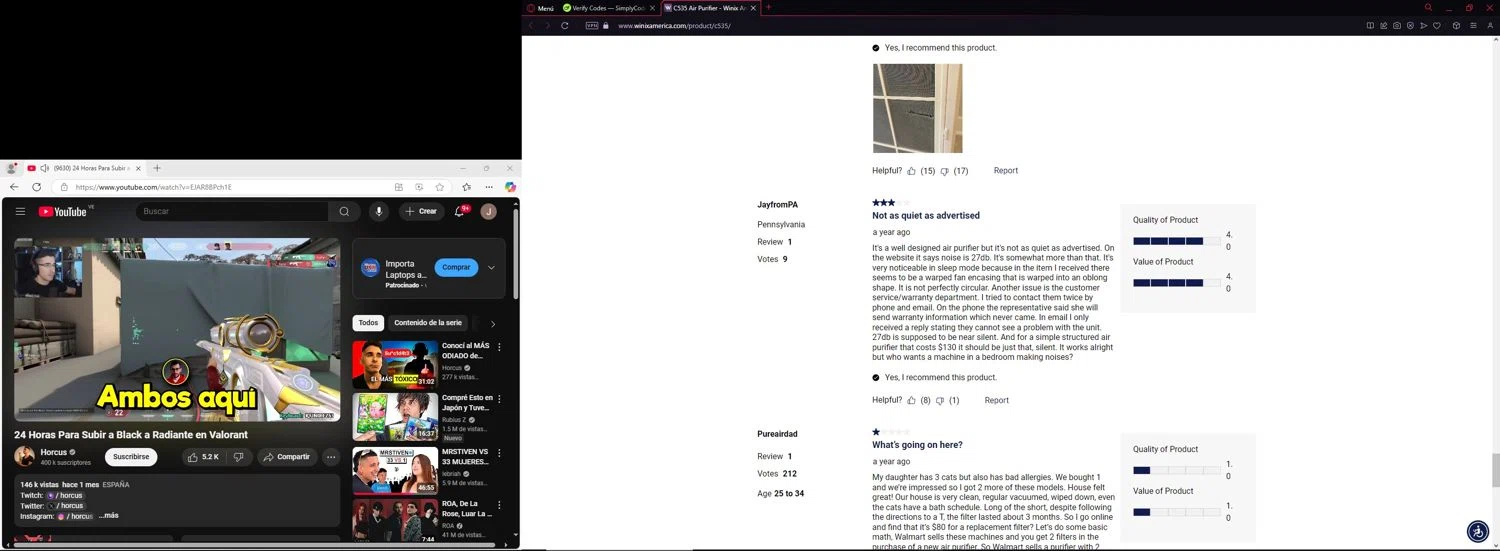Start voice search with the microphone icon
This screenshot has height=551, width=1500.
379,211
